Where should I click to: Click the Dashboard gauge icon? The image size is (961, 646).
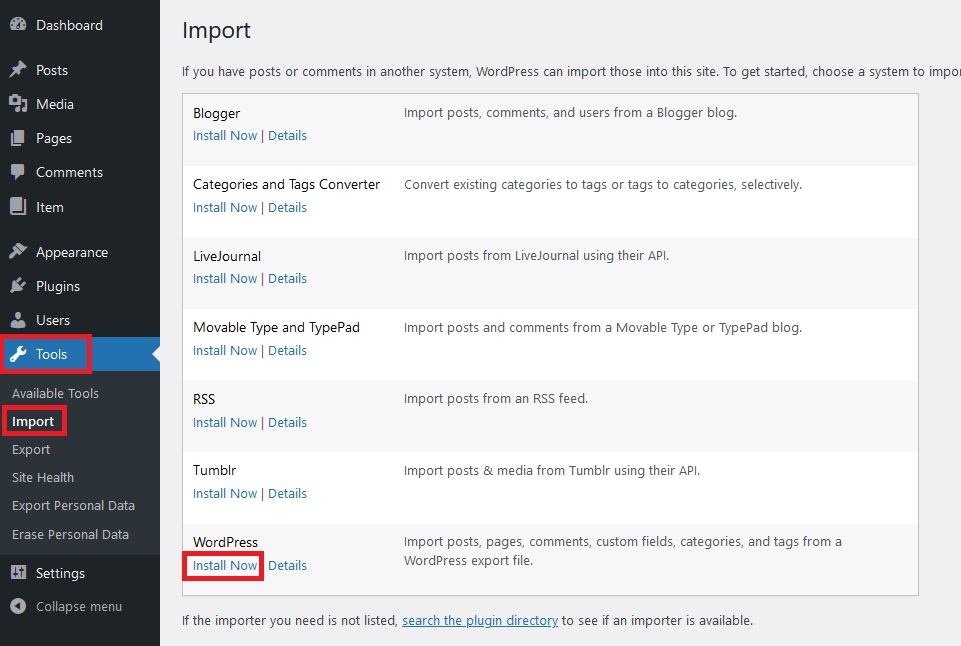coord(18,25)
